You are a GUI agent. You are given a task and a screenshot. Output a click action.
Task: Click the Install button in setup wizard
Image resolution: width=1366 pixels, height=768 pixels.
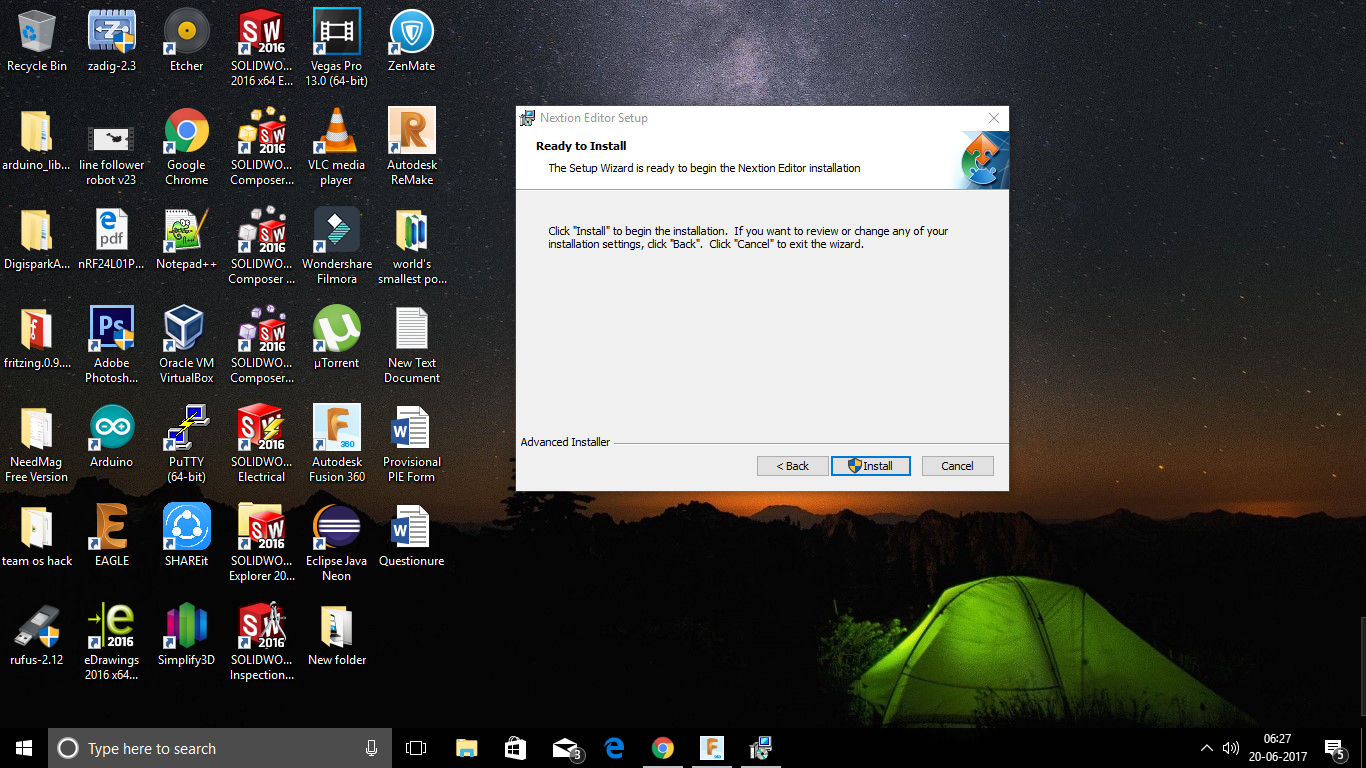(x=870, y=466)
